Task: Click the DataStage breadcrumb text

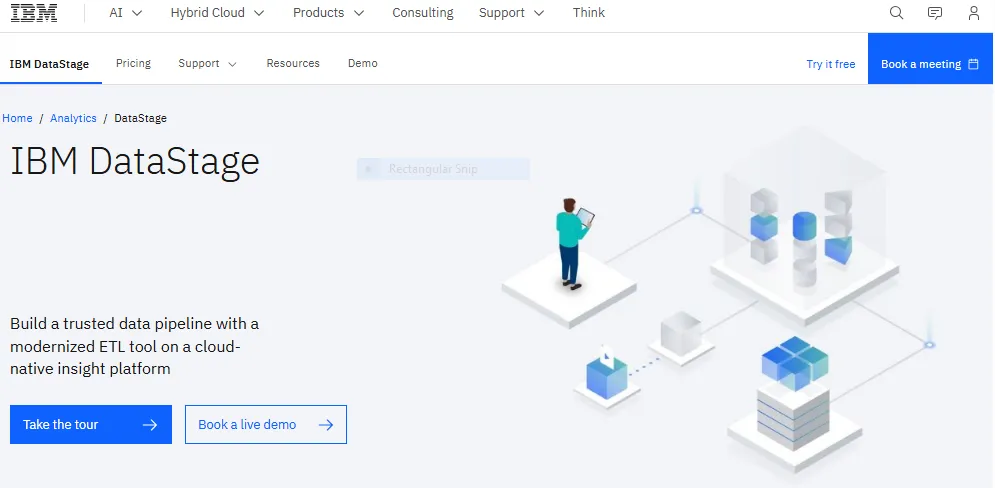Action: (140, 118)
